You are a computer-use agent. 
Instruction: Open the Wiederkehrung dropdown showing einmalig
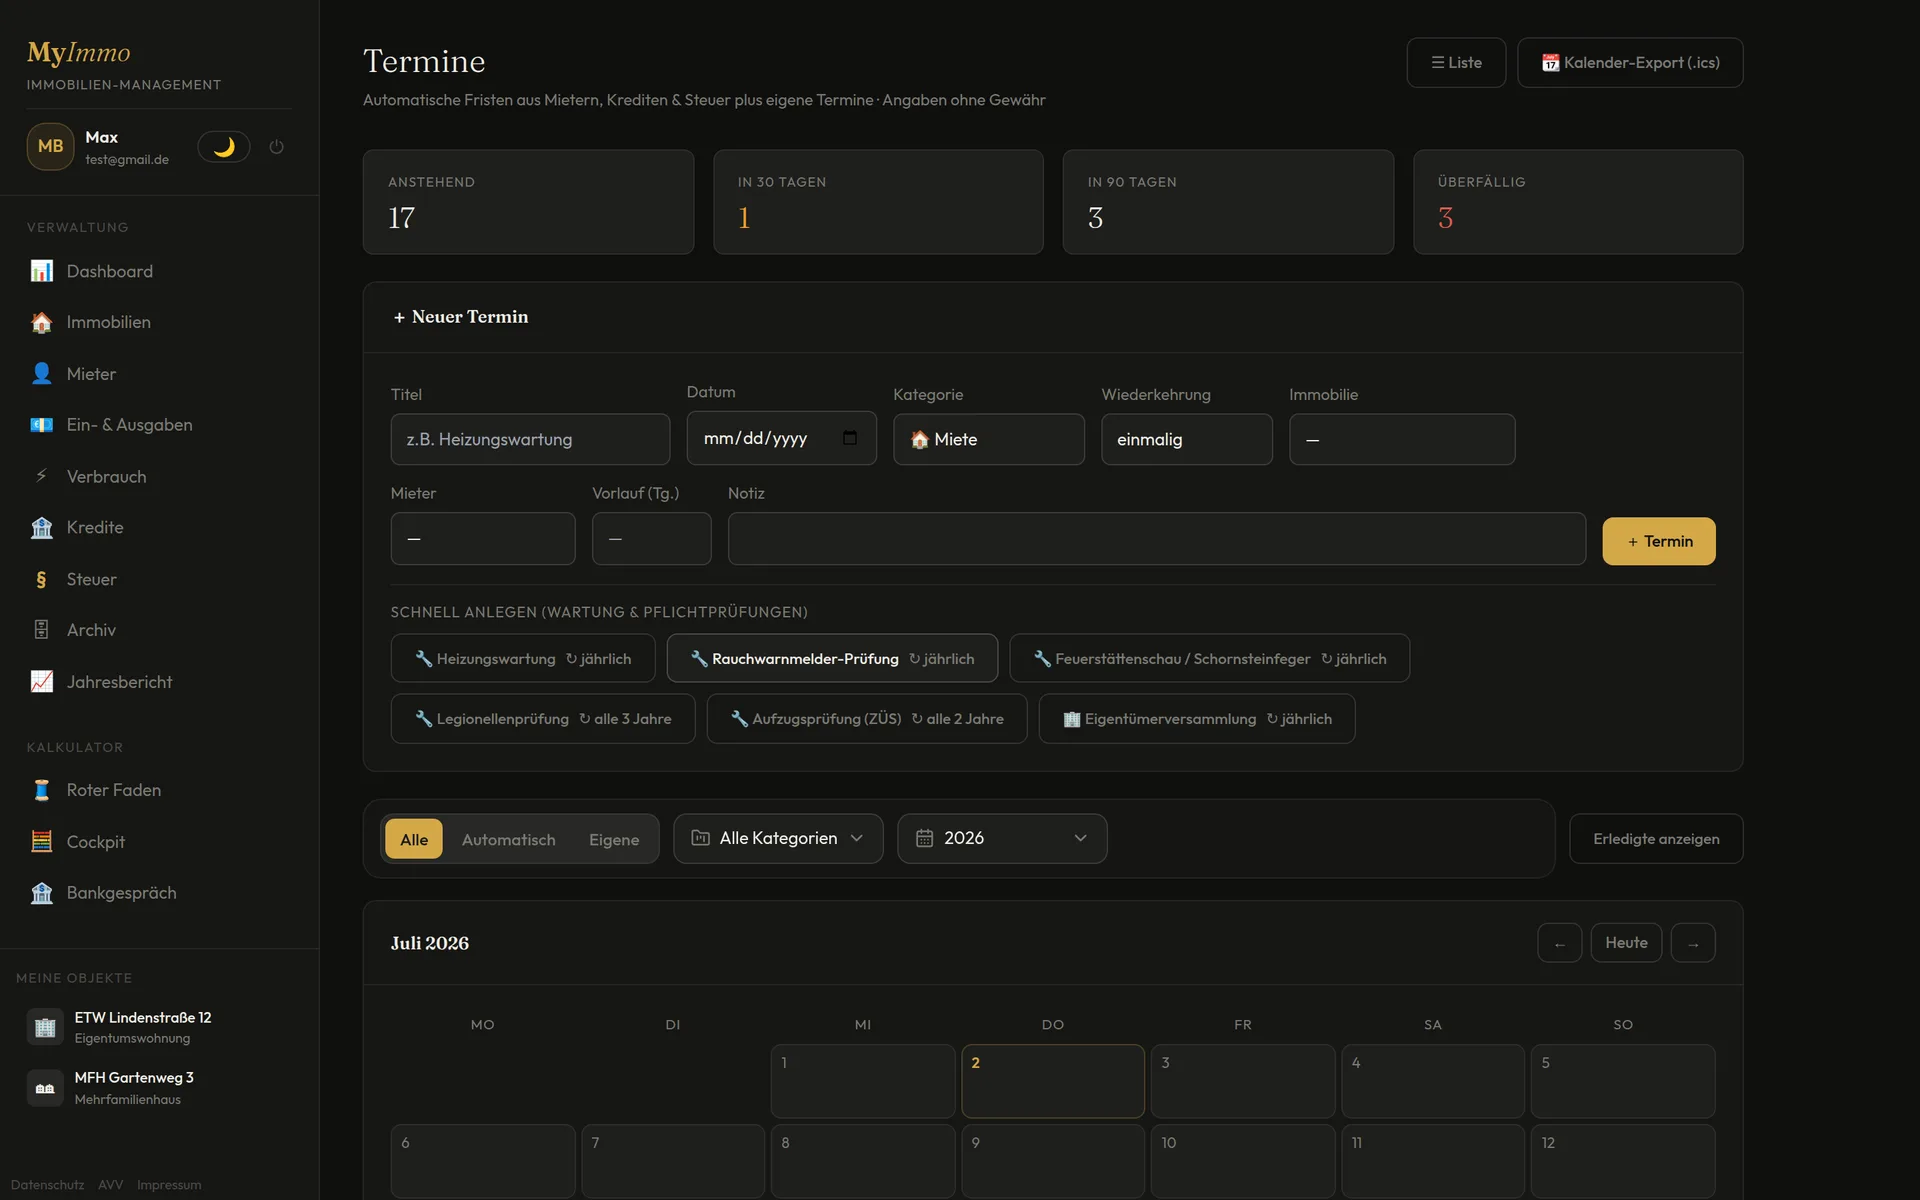(x=1187, y=439)
